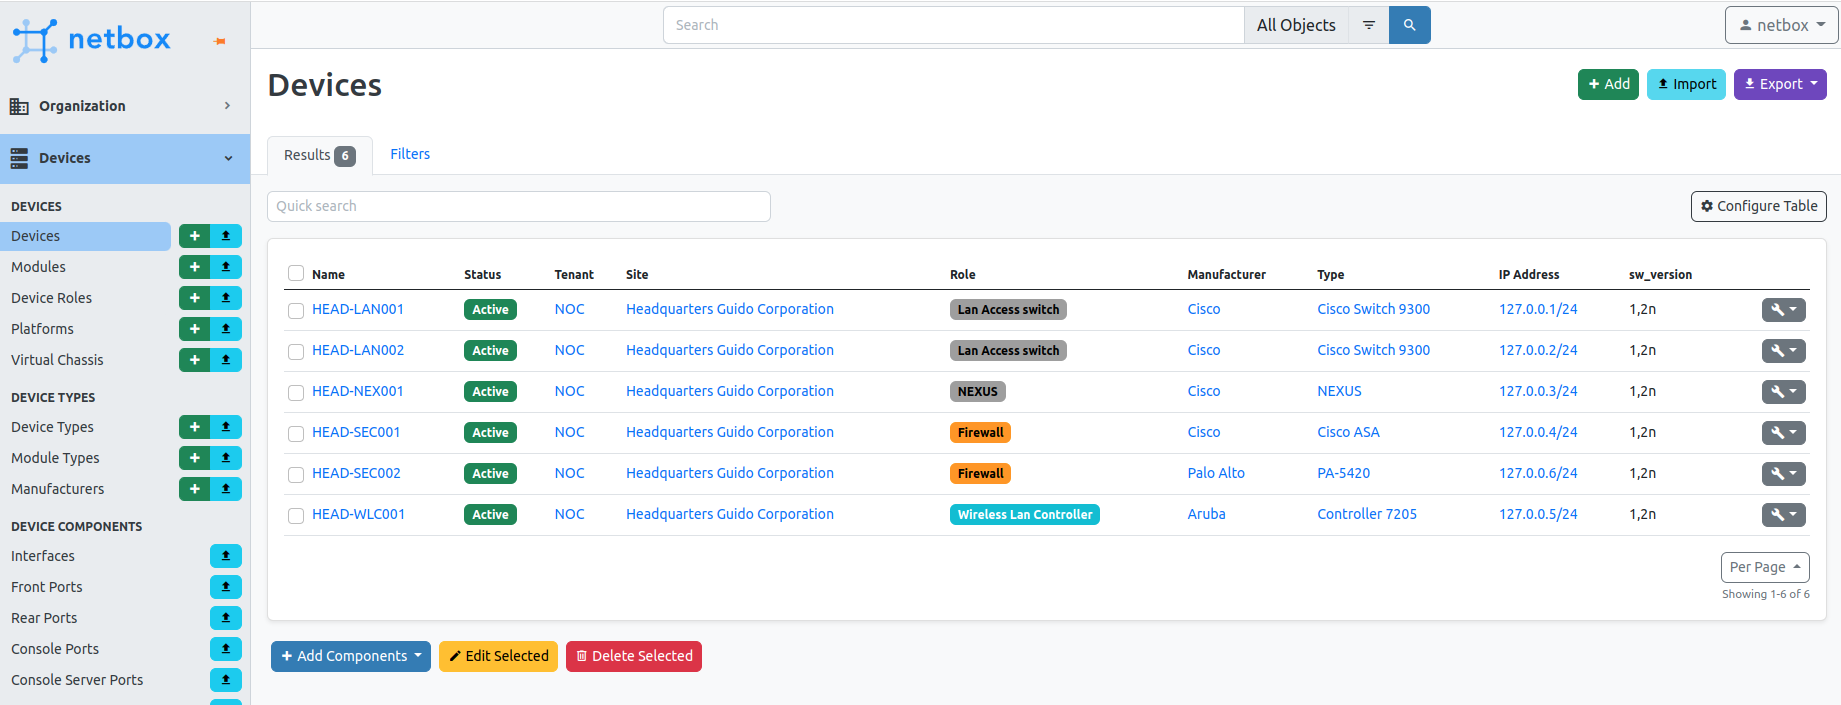1841x705 pixels.
Task: Add a module type with plus icon
Action: tap(194, 458)
